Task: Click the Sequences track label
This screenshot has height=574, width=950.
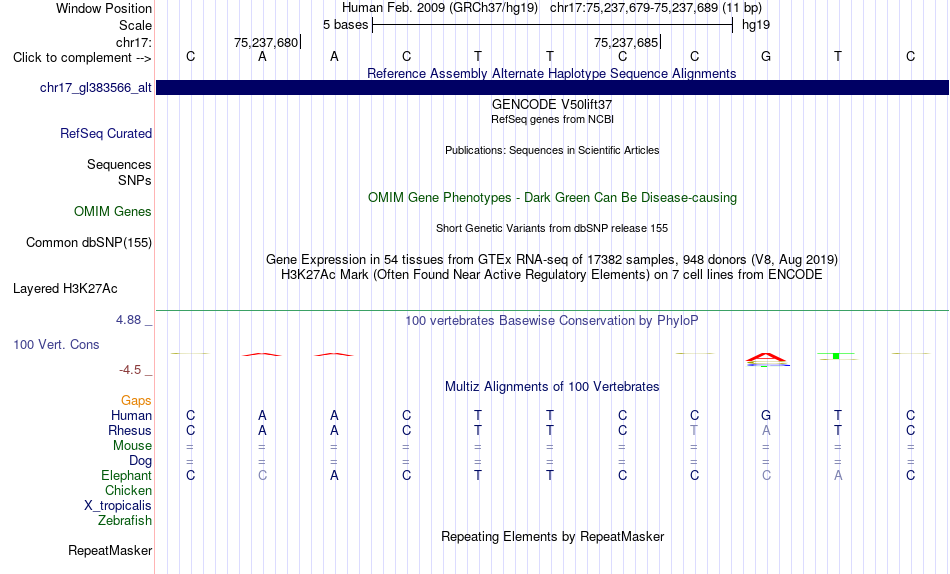Action: pos(119,164)
